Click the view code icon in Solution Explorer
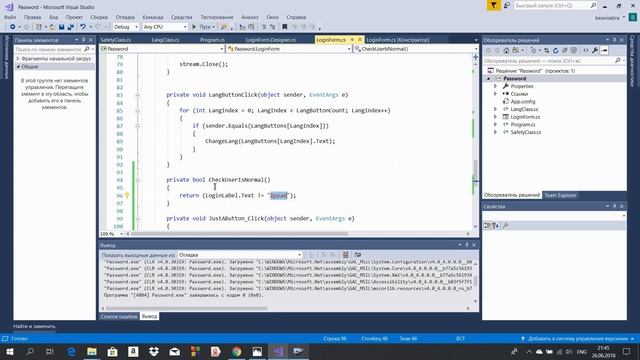 tap(585, 51)
